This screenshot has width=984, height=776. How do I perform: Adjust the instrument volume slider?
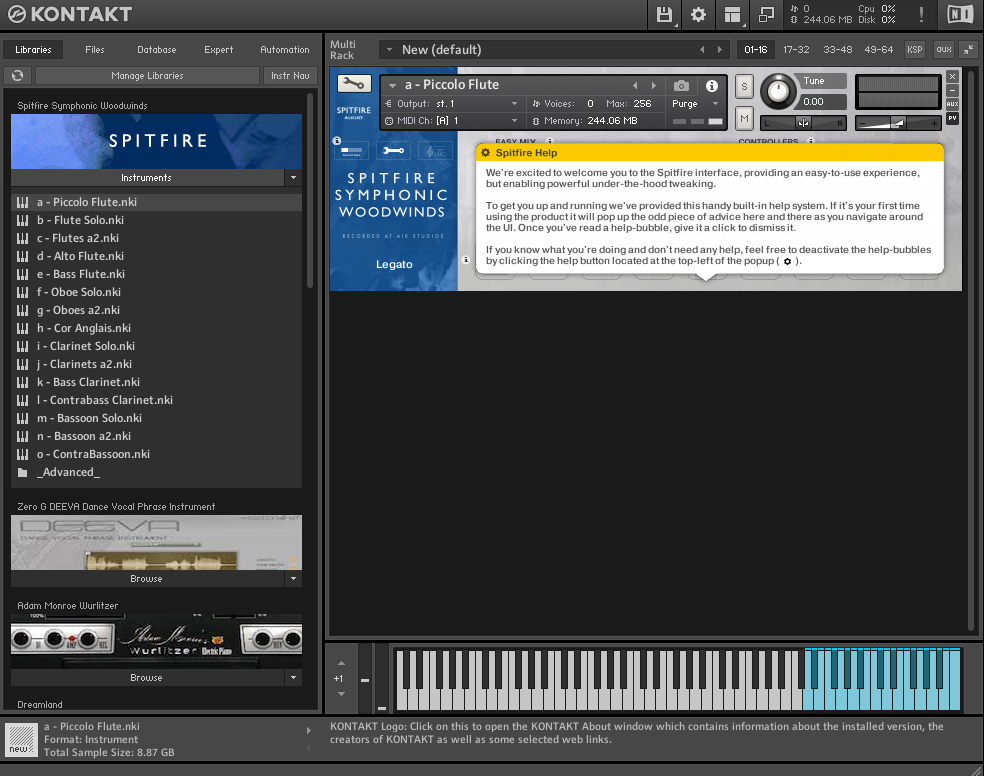pyautogui.click(x=898, y=123)
